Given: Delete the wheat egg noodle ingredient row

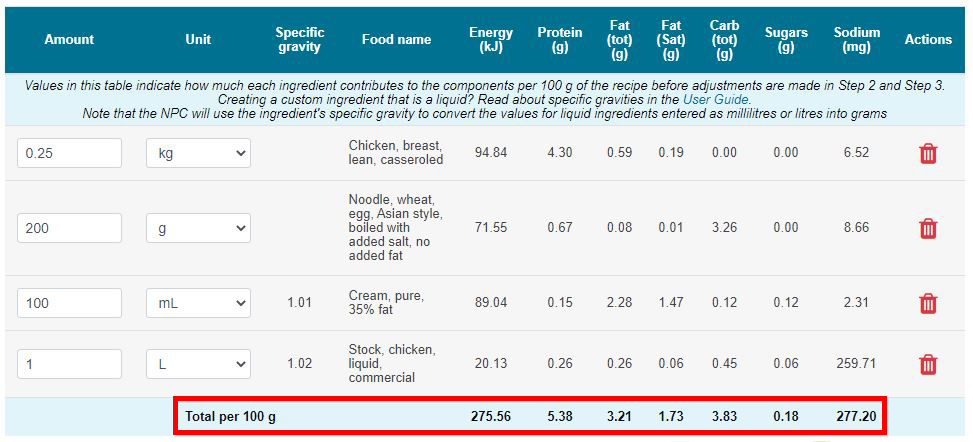Looking at the screenshot, I should pyautogui.click(x=927, y=228).
